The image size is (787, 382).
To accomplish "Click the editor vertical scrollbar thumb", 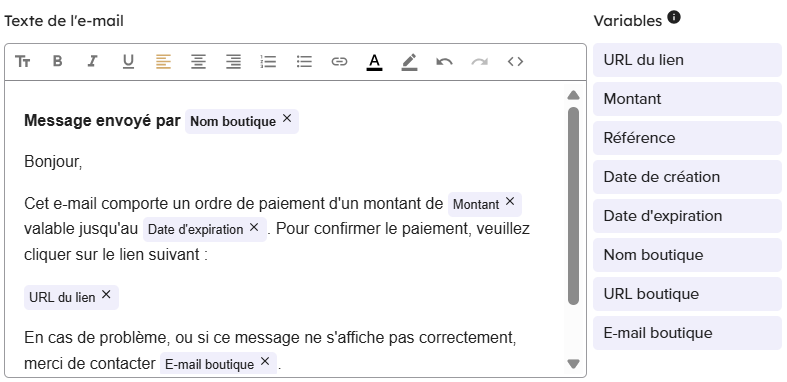I will point(573,206).
